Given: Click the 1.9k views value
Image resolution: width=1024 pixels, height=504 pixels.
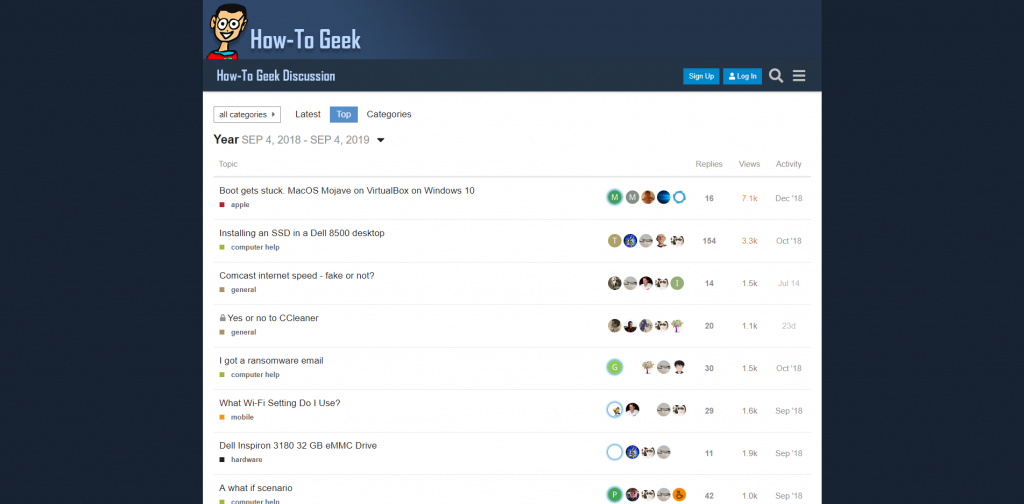Looking at the screenshot, I should pyautogui.click(x=749, y=453).
